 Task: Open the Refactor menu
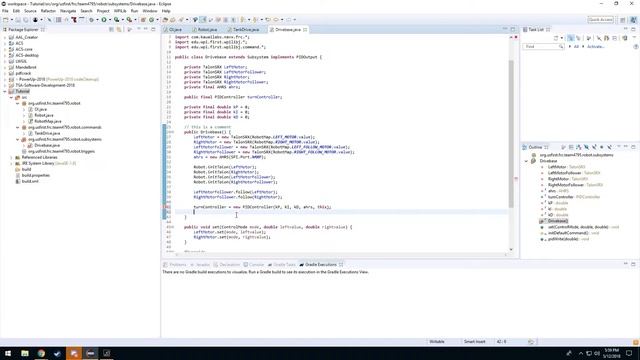(48, 11)
